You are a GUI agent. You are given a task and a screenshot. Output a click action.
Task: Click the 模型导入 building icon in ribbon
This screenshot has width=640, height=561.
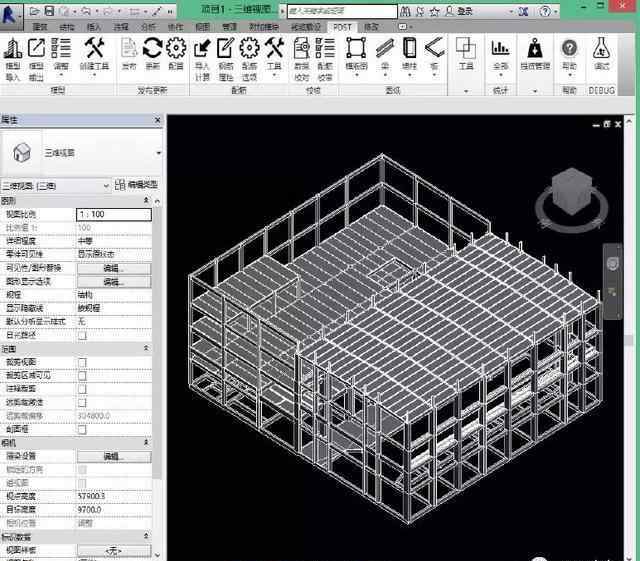13,48
